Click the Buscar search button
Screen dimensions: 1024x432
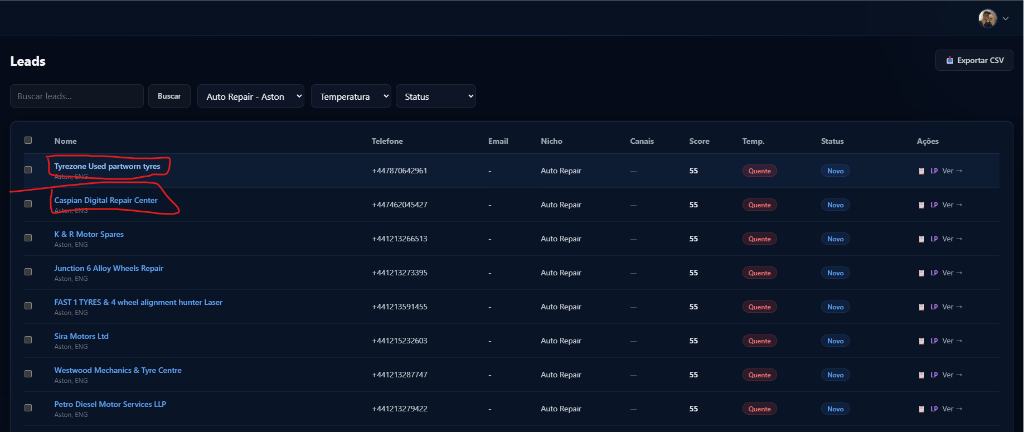click(169, 96)
